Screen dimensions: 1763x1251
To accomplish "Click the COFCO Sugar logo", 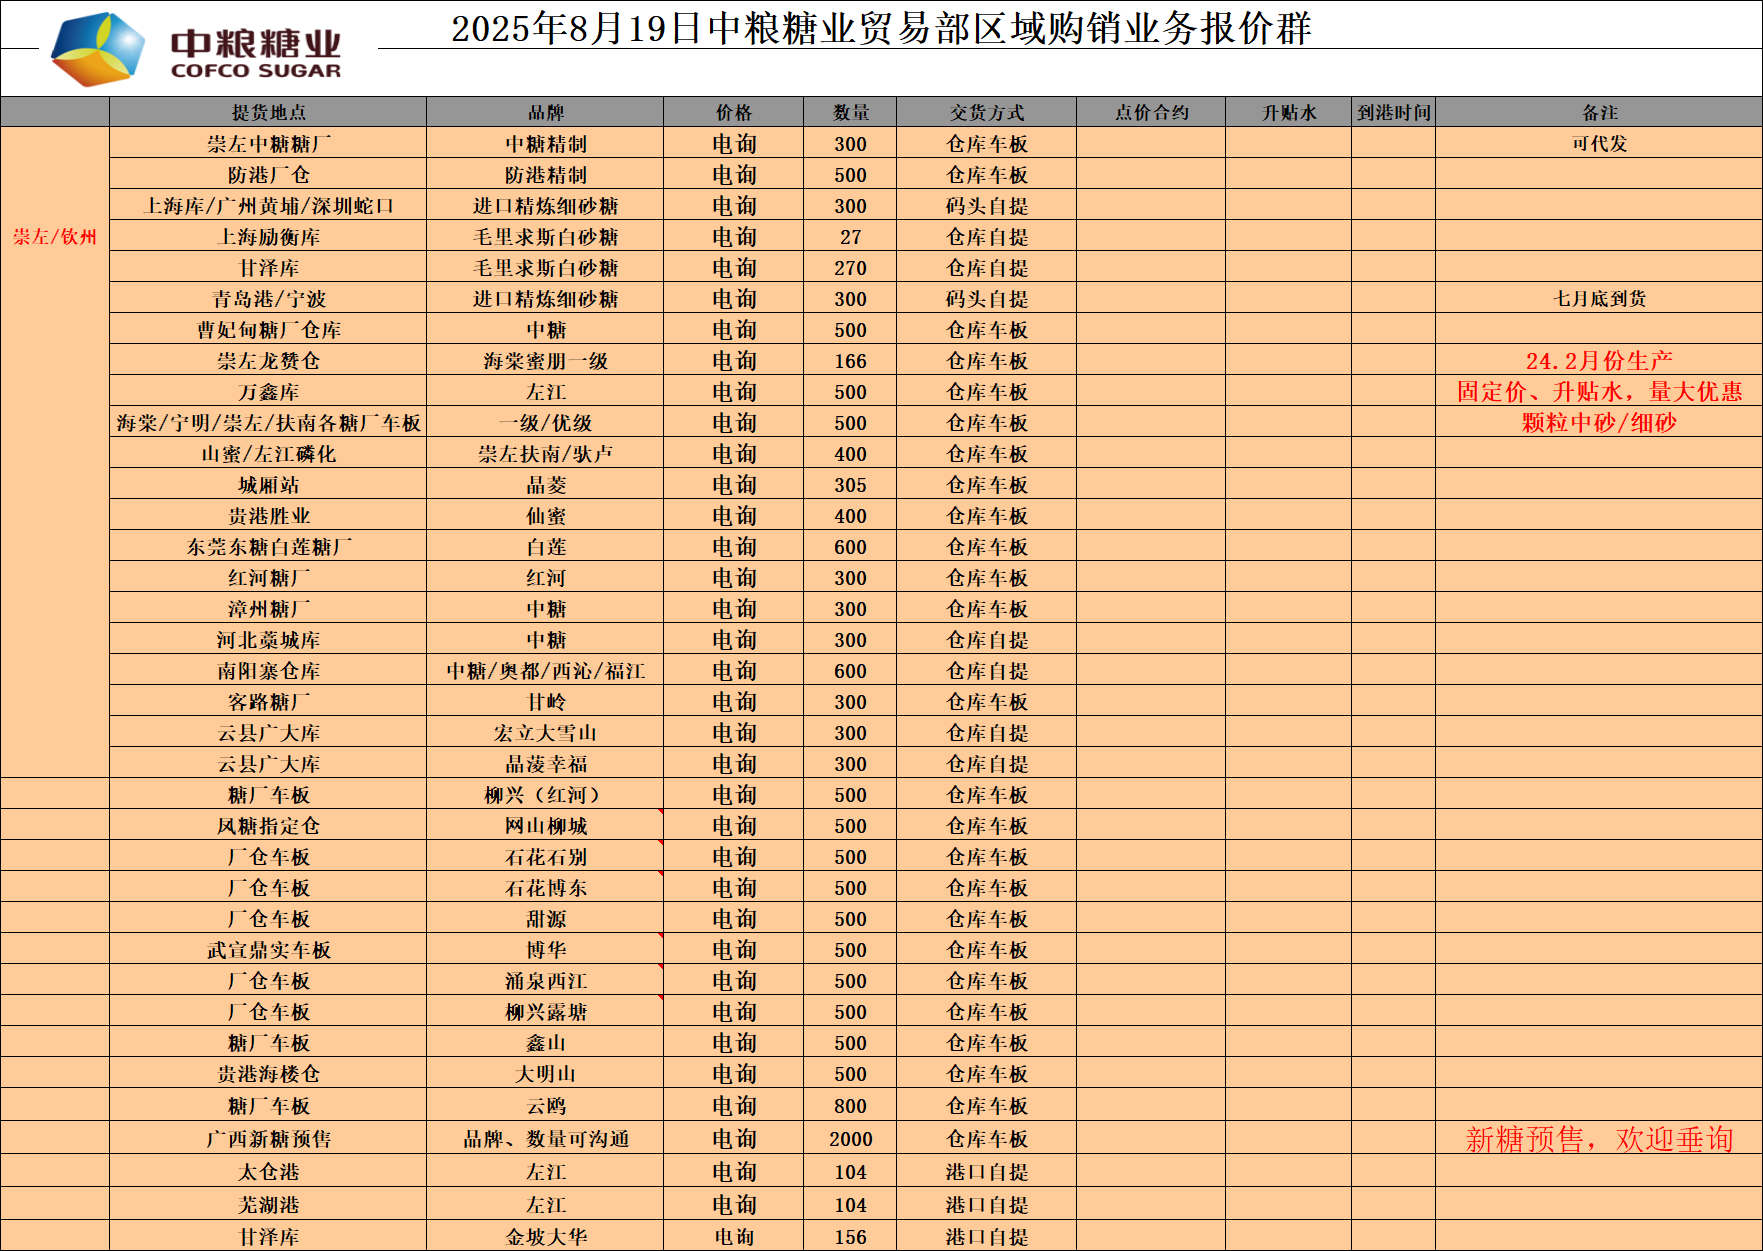I will pos(196,48).
